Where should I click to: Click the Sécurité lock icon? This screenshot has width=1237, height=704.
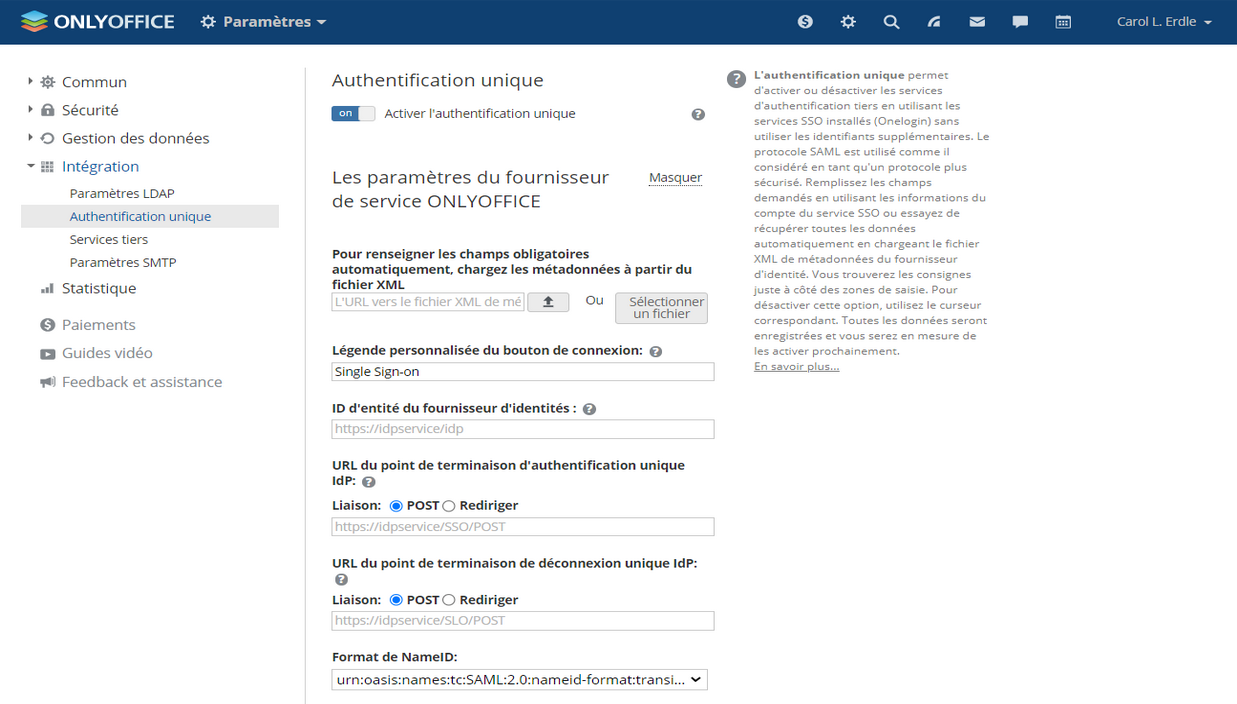click(47, 110)
